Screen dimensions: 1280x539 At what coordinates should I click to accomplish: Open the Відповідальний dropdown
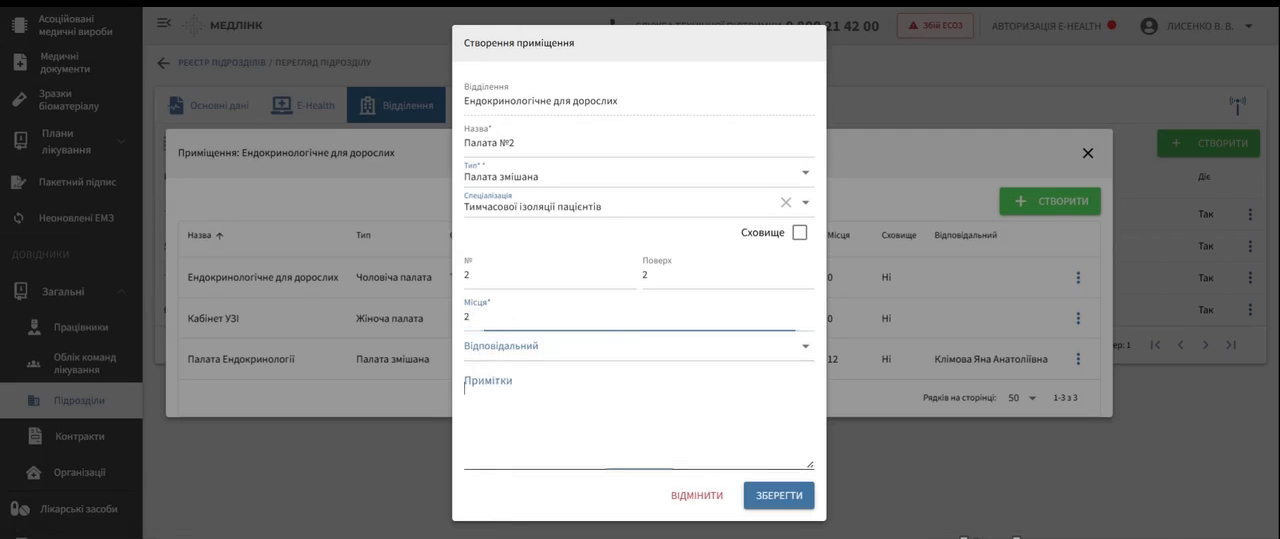coord(639,346)
